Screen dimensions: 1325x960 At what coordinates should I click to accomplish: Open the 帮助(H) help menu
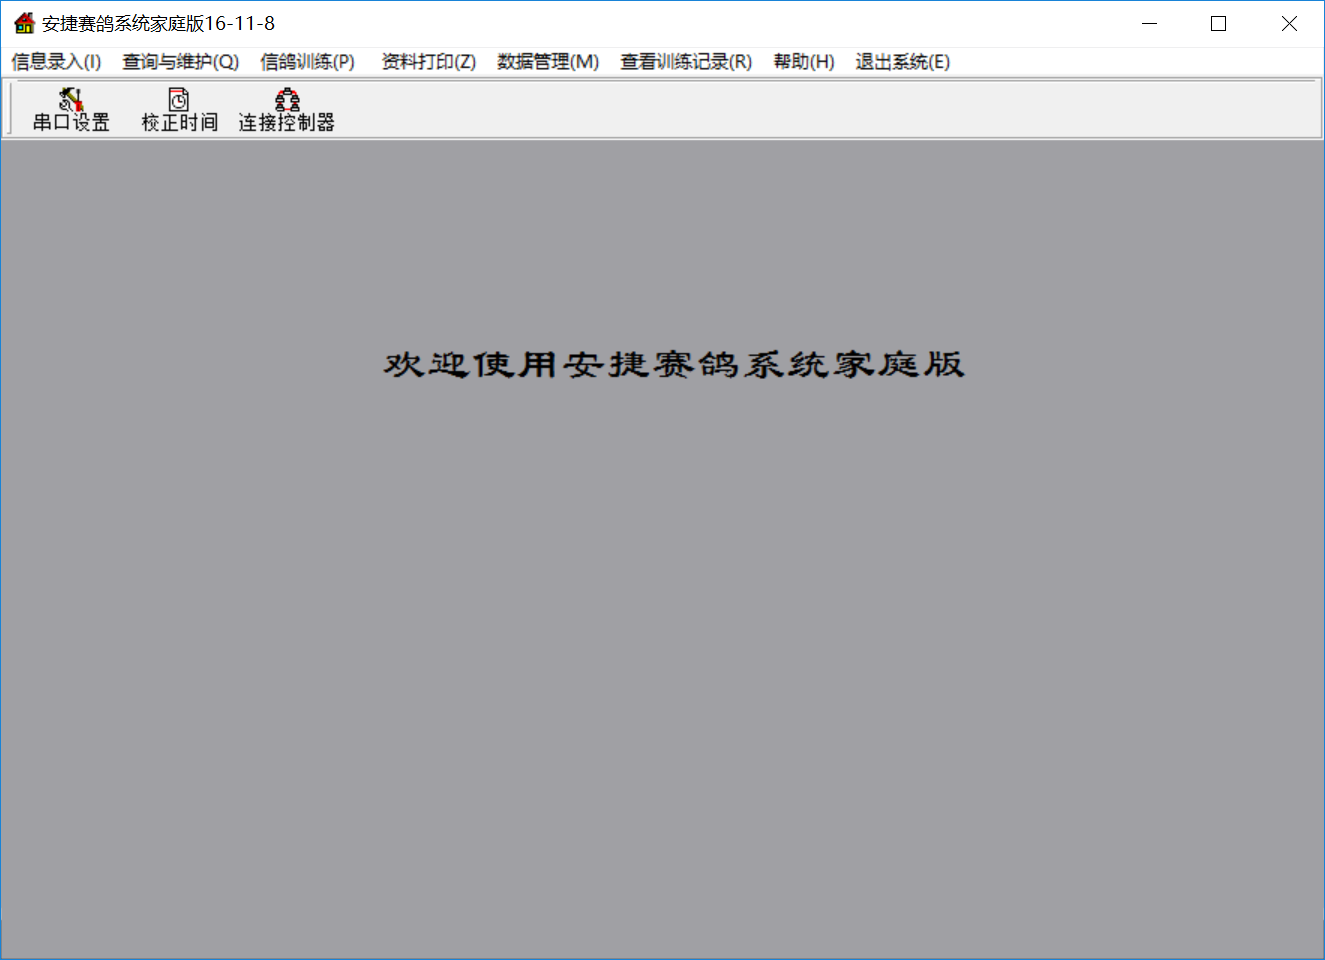coord(804,62)
